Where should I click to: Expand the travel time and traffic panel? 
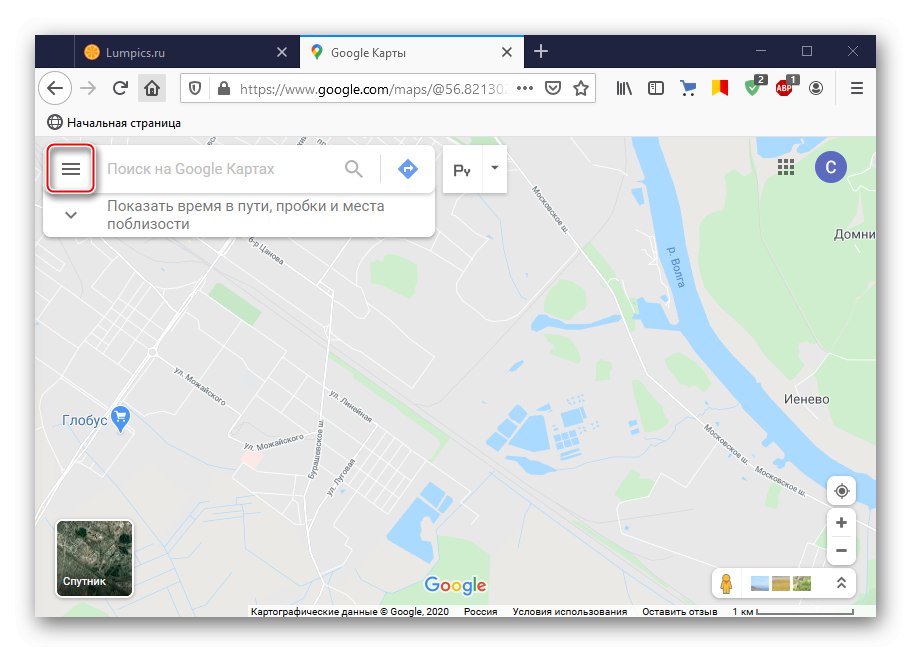pyautogui.click(x=70, y=214)
